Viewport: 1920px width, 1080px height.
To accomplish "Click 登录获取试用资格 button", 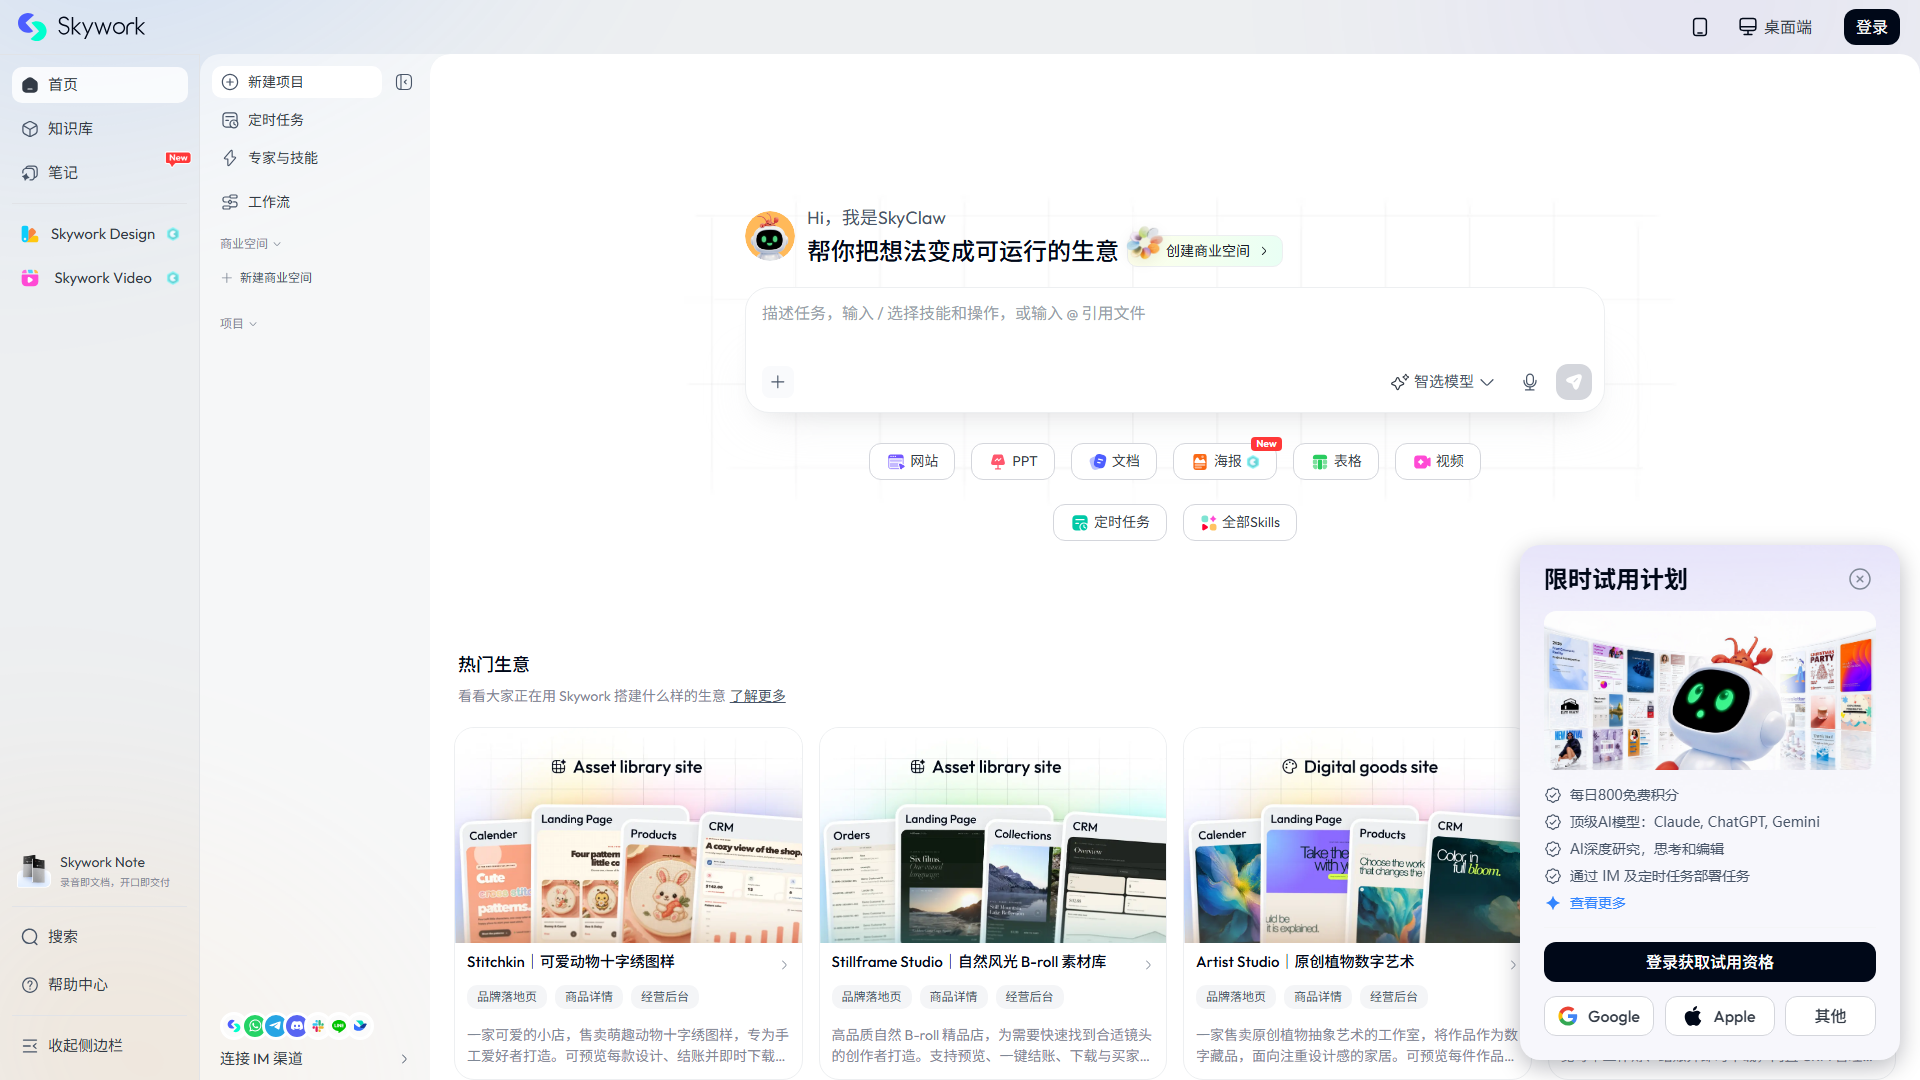I will (x=1710, y=962).
